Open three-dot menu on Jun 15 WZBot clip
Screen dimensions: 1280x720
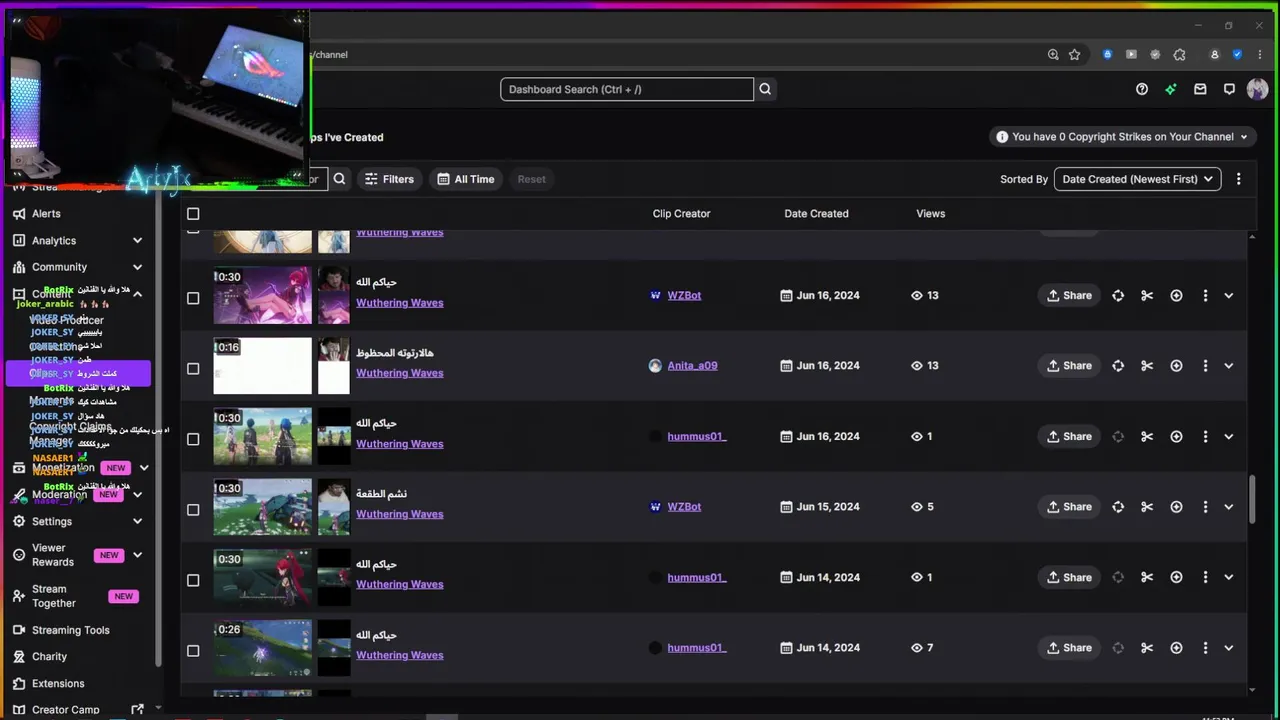click(x=1205, y=507)
